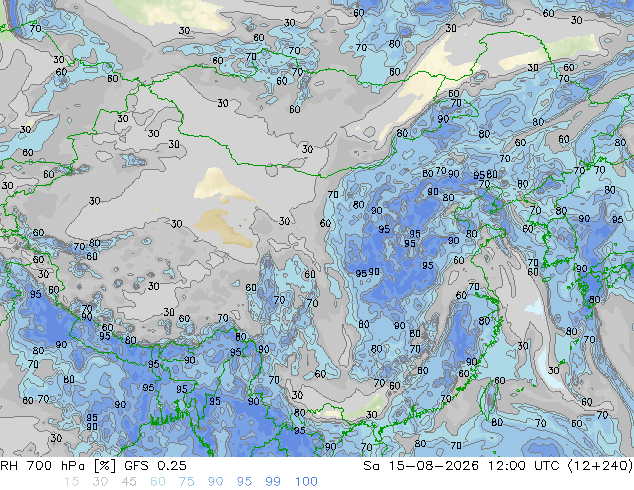Select the 99 value in the colour legend
Image resolution: width=634 pixels, height=490 pixels.
pyautogui.click(x=273, y=482)
